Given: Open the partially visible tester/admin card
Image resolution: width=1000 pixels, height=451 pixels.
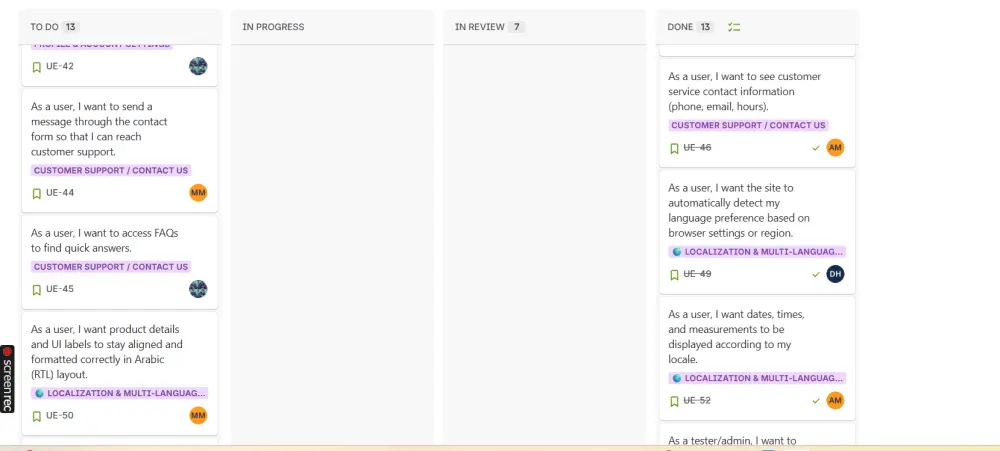Looking at the screenshot, I should [x=757, y=434].
